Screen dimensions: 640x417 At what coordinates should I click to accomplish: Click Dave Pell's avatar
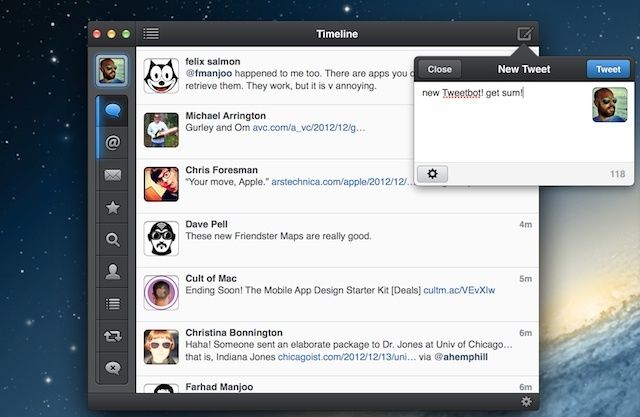[x=161, y=238]
